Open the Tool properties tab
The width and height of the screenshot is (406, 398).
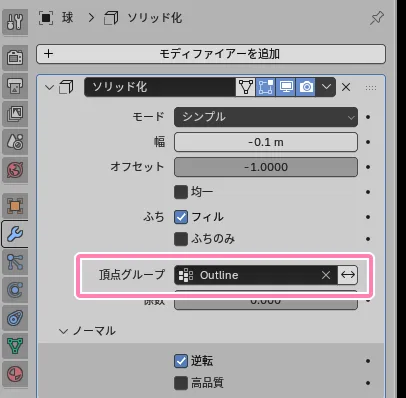click(x=15, y=22)
